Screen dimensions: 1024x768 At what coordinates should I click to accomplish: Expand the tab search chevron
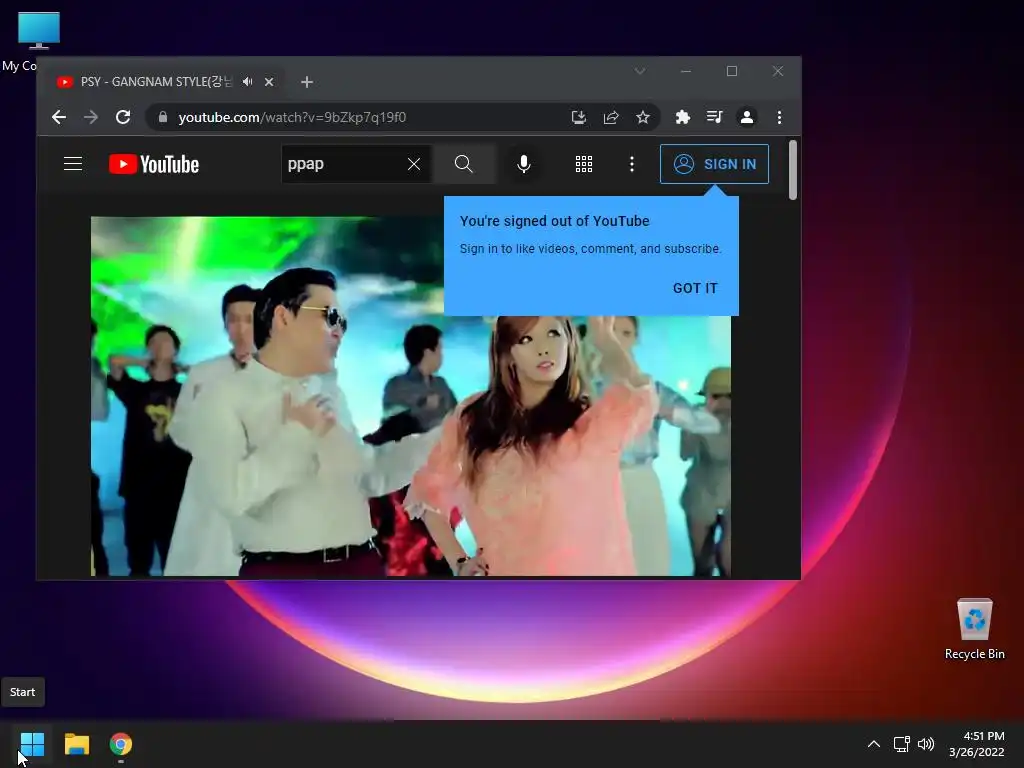click(x=640, y=71)
